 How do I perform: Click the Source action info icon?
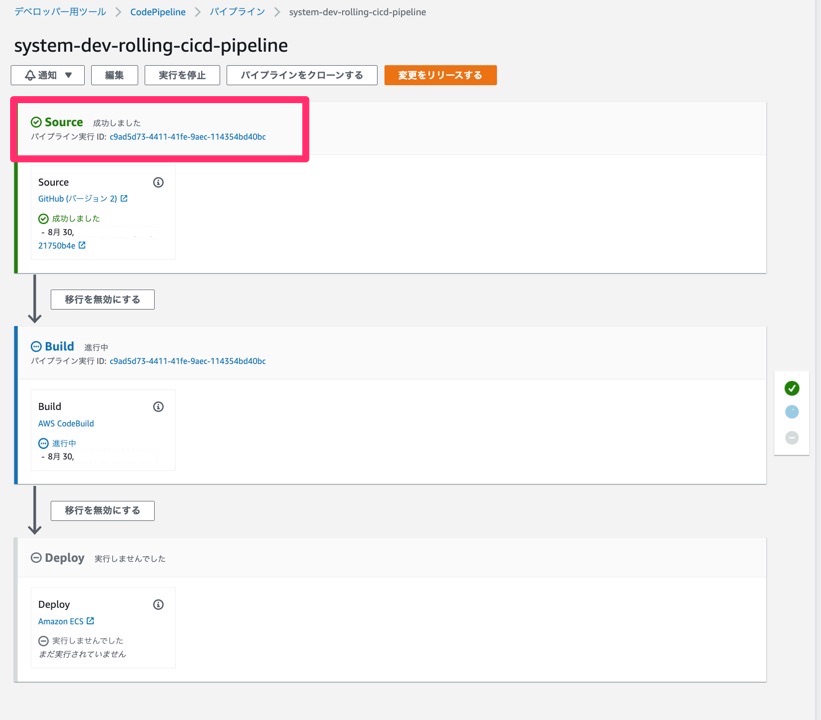pyautogui.click(x=158, y=183)
